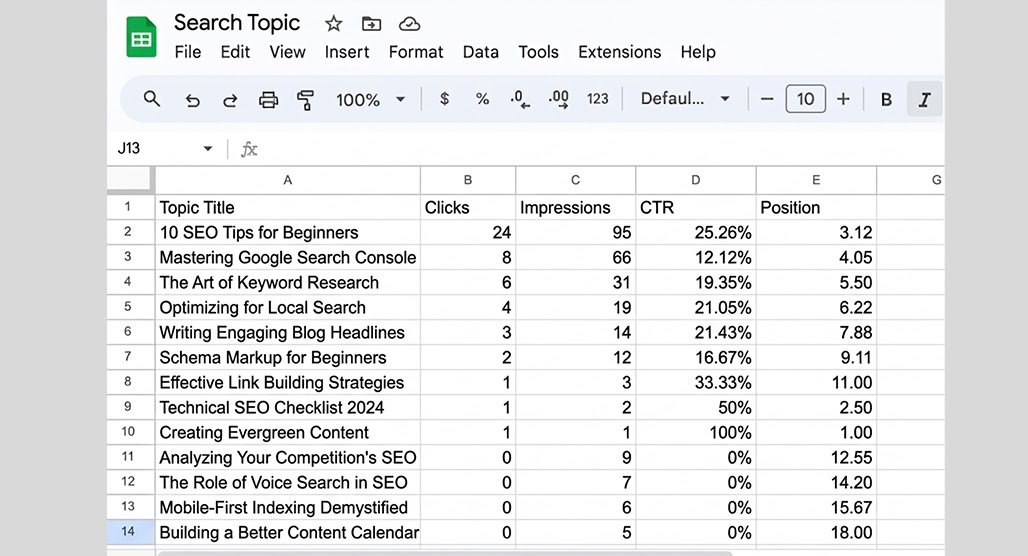Open the File menu
The width and height of the screenshot is (1028, 556).
(x=188, y=52)
